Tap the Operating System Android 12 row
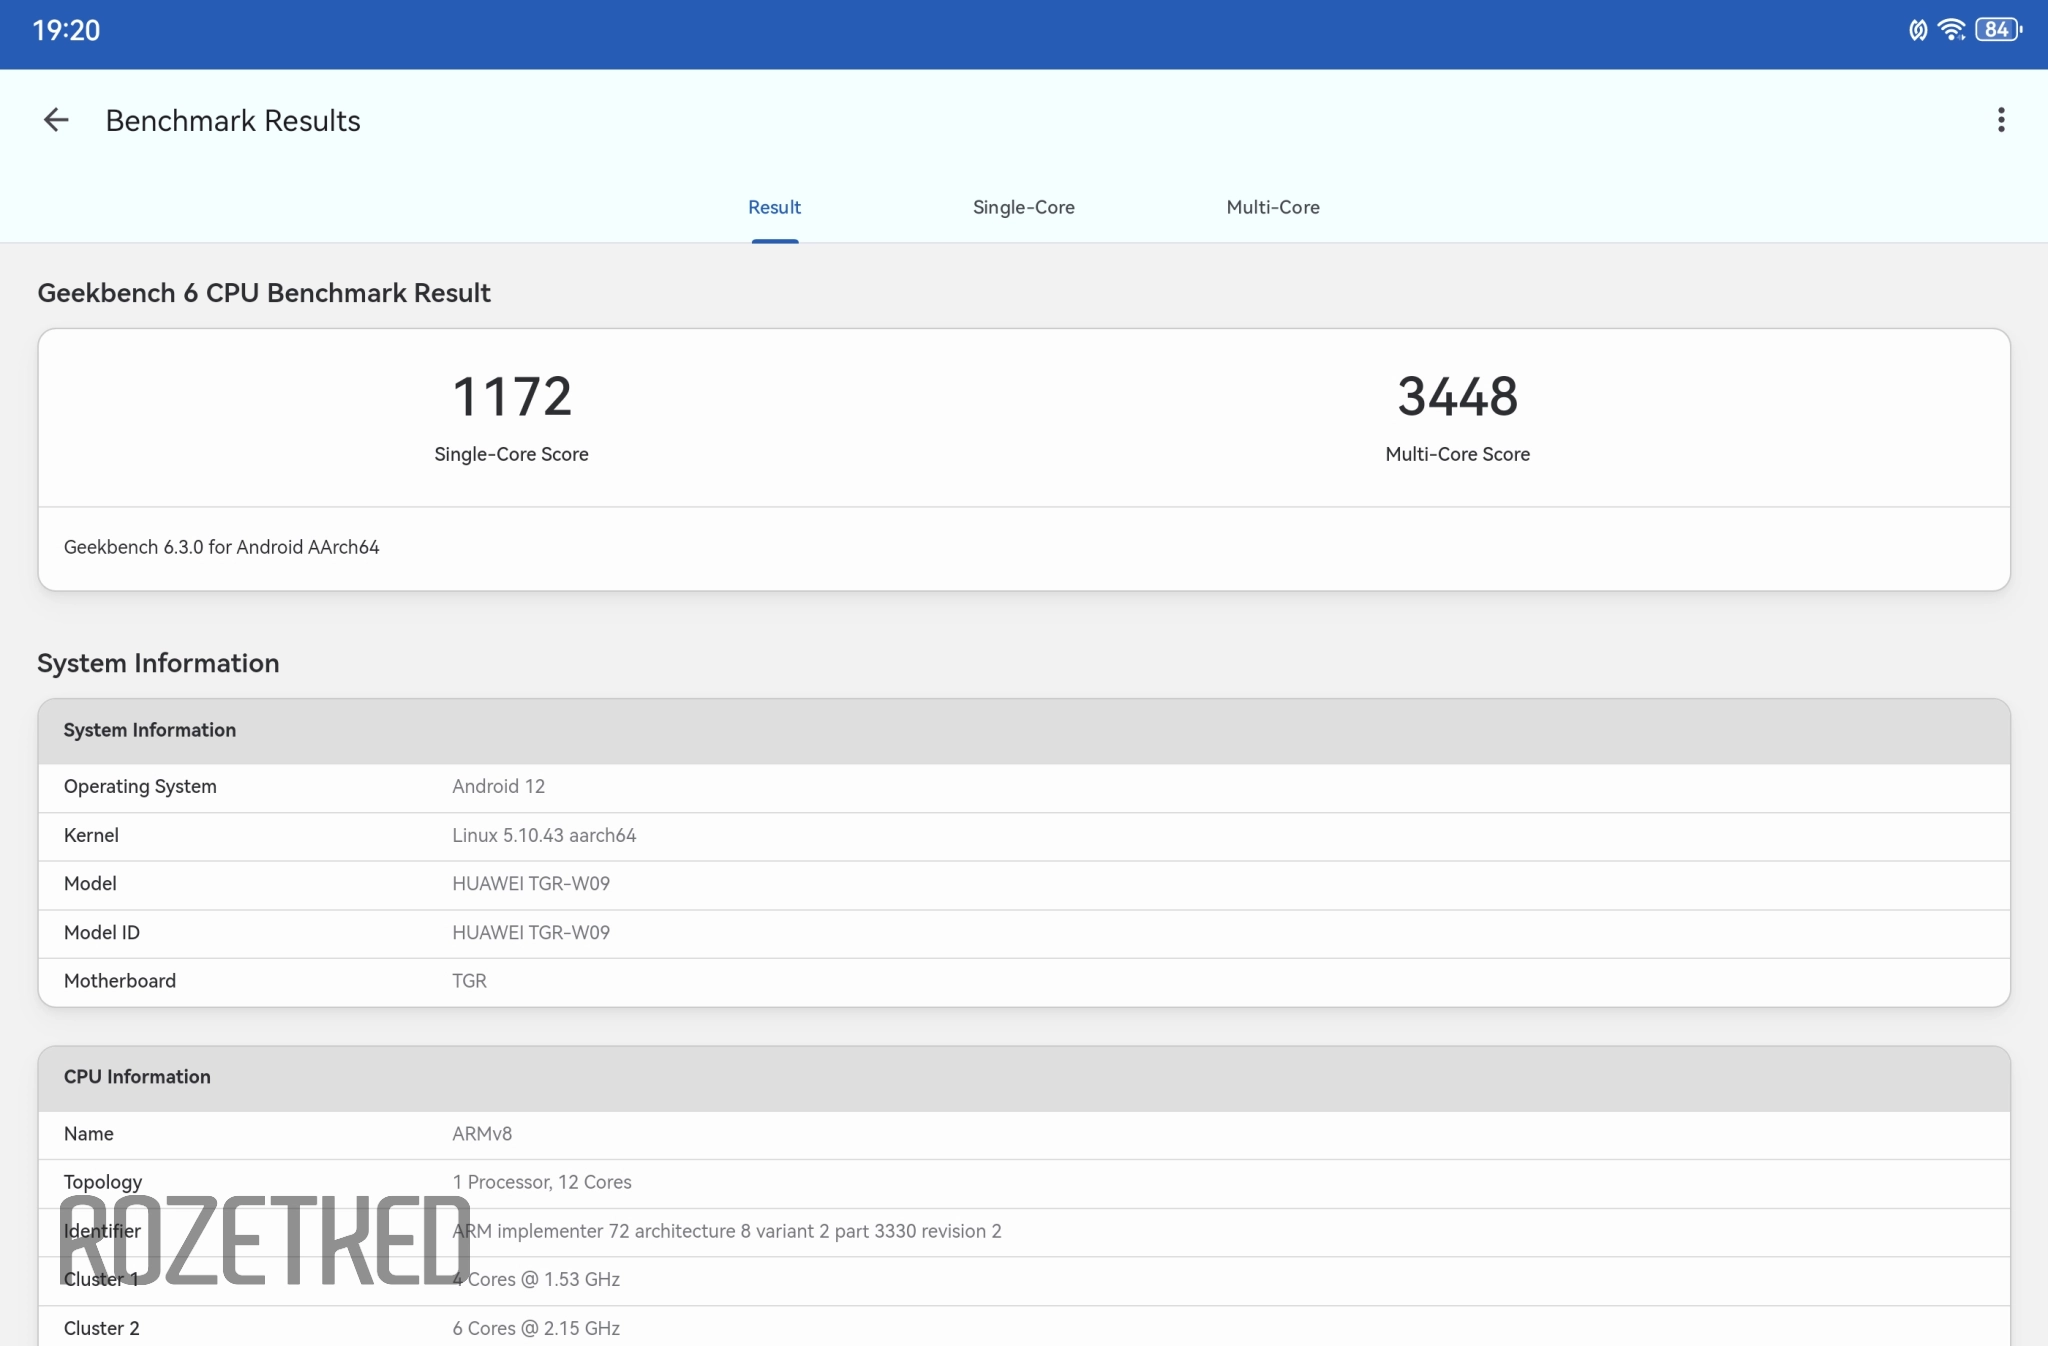This screenshot has width=2048, height=1346. pos(498,786)
